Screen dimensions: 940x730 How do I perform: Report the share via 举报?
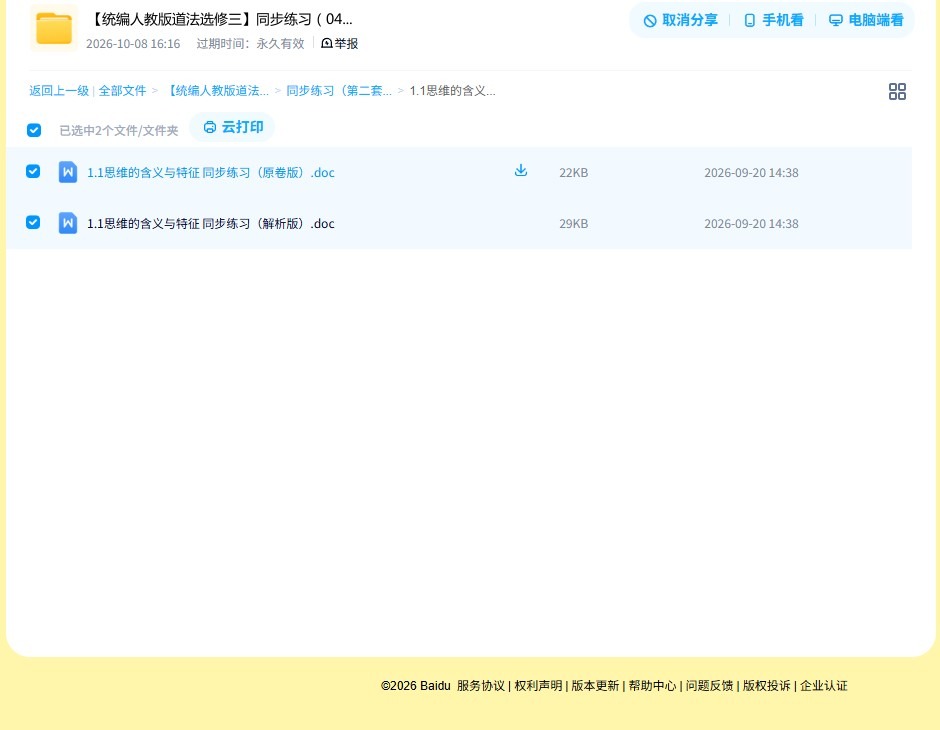tap(339, 43)
